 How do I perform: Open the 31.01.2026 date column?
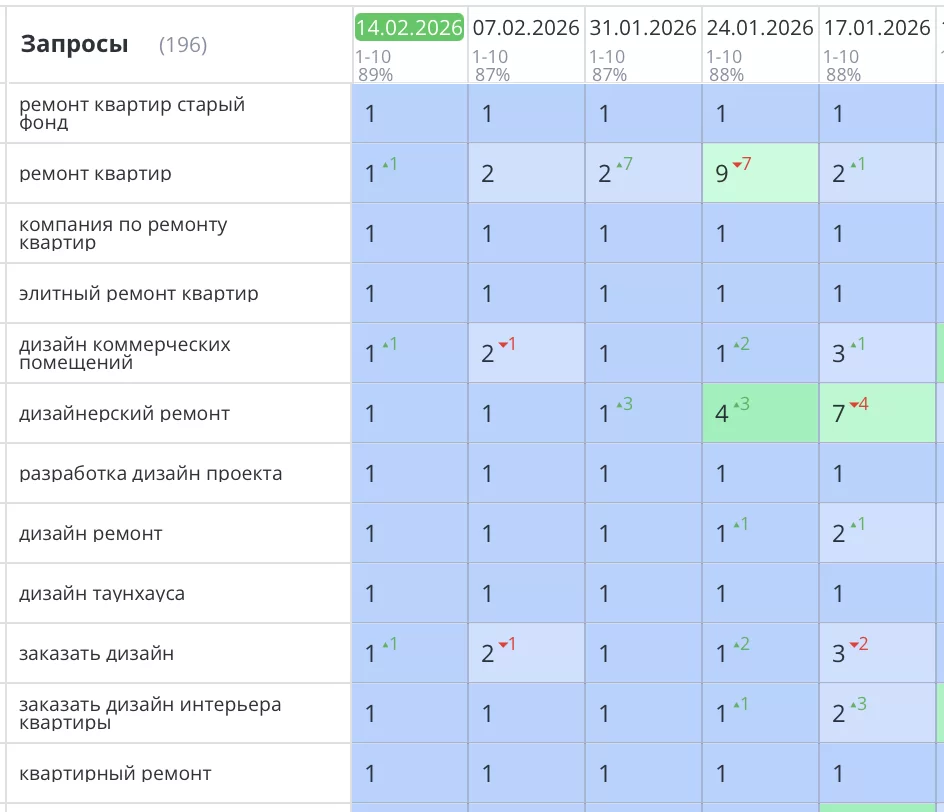tap(643, 28)
